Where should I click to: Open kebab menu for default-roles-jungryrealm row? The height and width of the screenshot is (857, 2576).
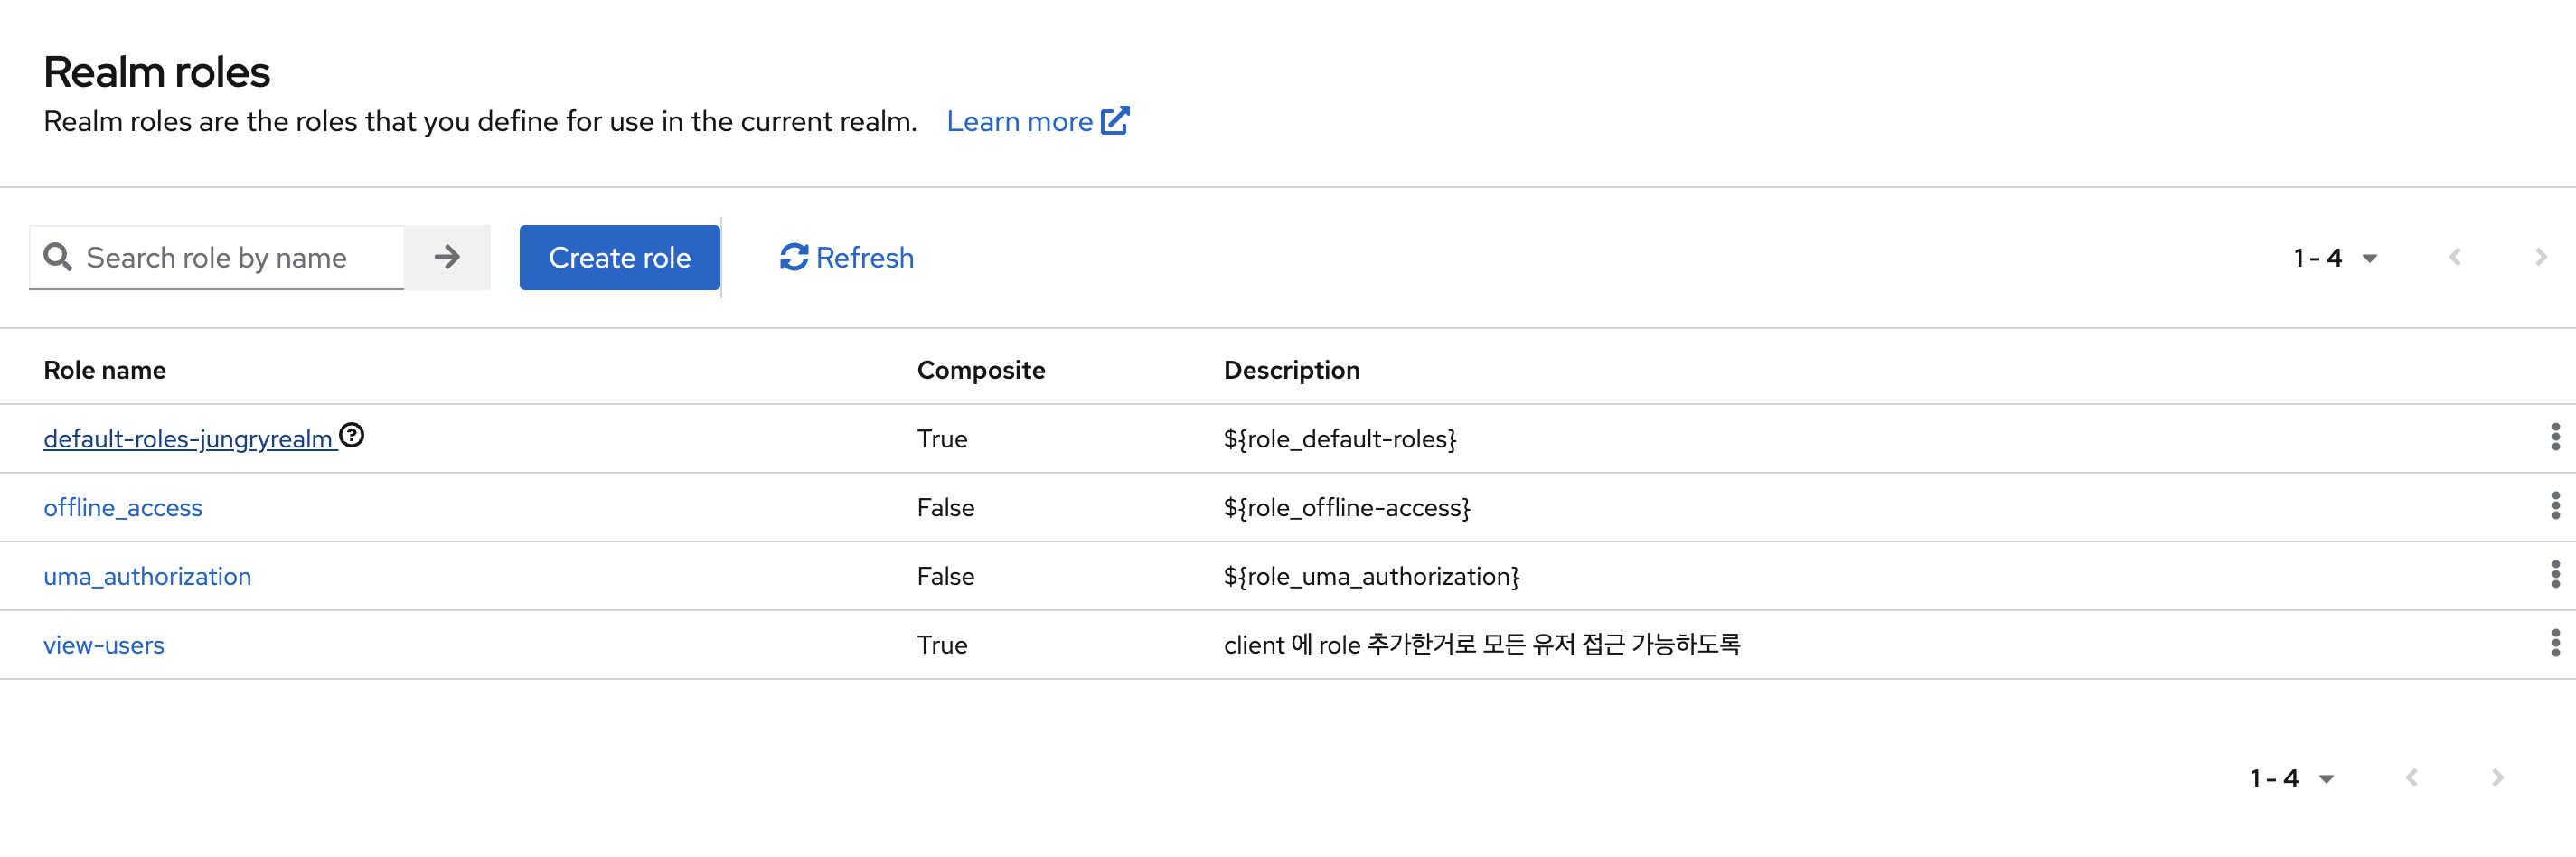tap(2555, 437)
